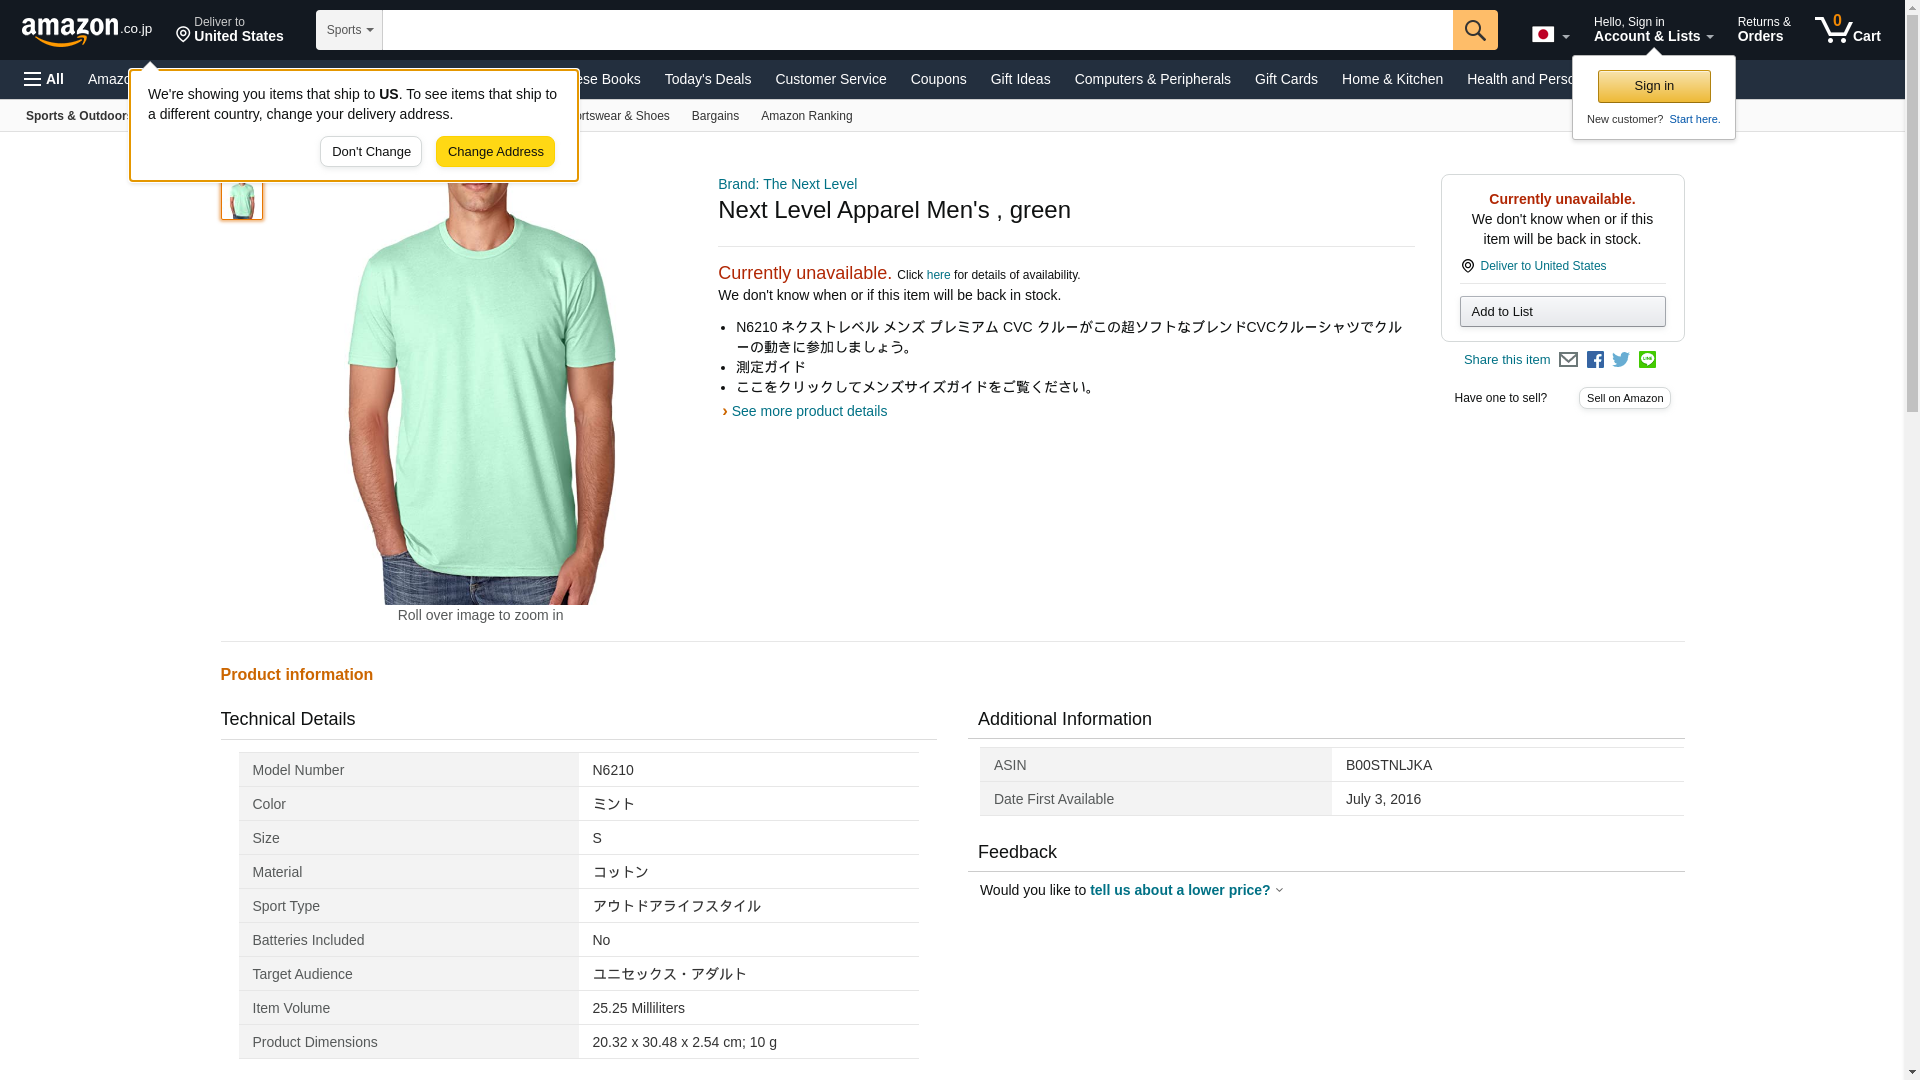Click the Change Address button
1920x1080 pixels.
click(495, 152)
